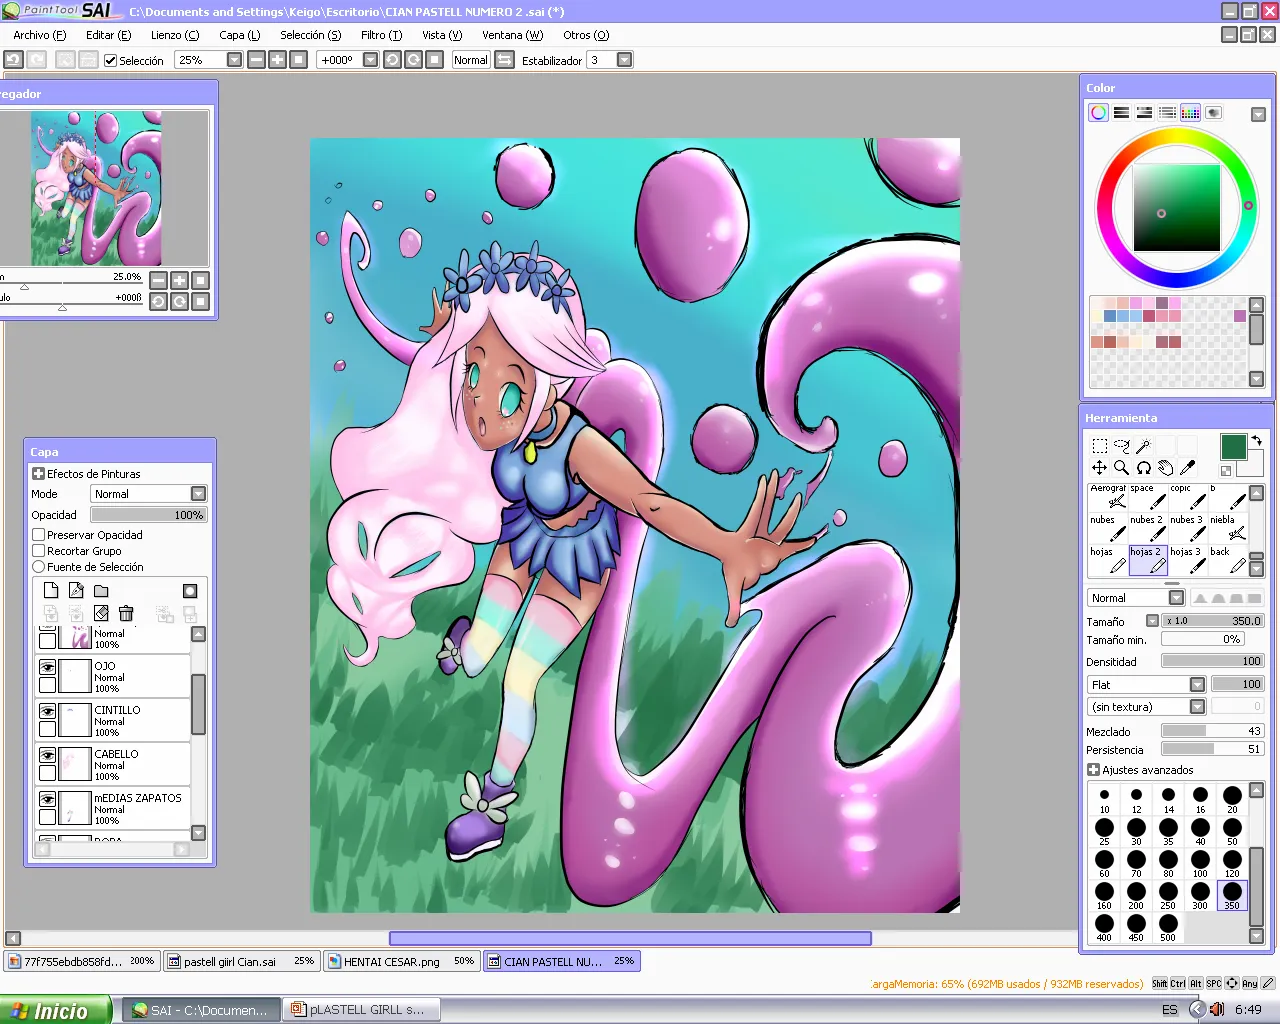Open brush shape Flat dropdown
Viewport: 1280px width, 1024px height.
(1197, 685)
